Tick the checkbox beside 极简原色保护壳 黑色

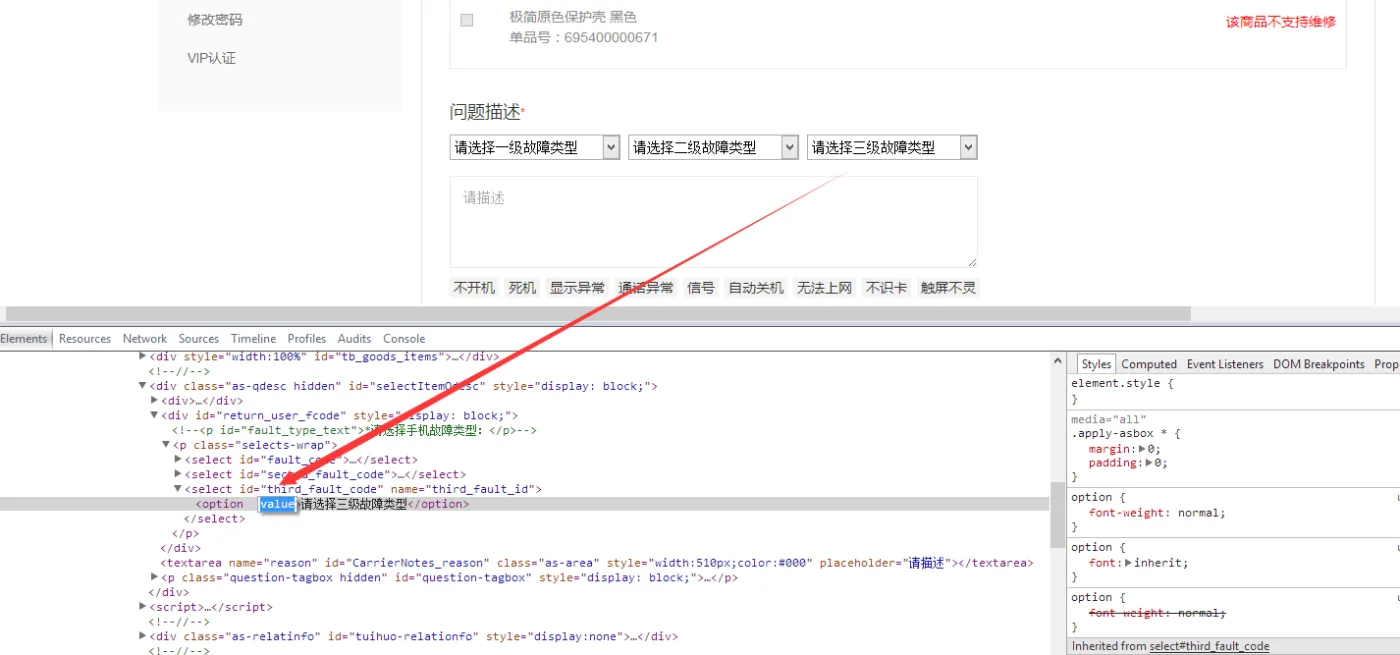coord(467,20)
